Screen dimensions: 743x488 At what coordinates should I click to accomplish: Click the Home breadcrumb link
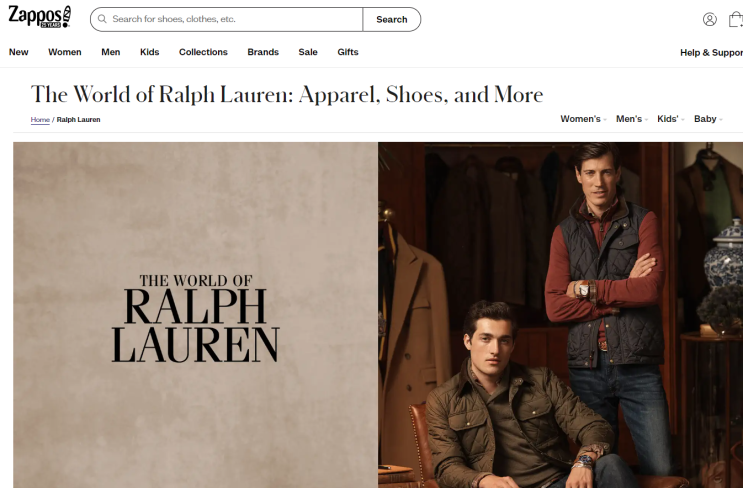[40, 120]
